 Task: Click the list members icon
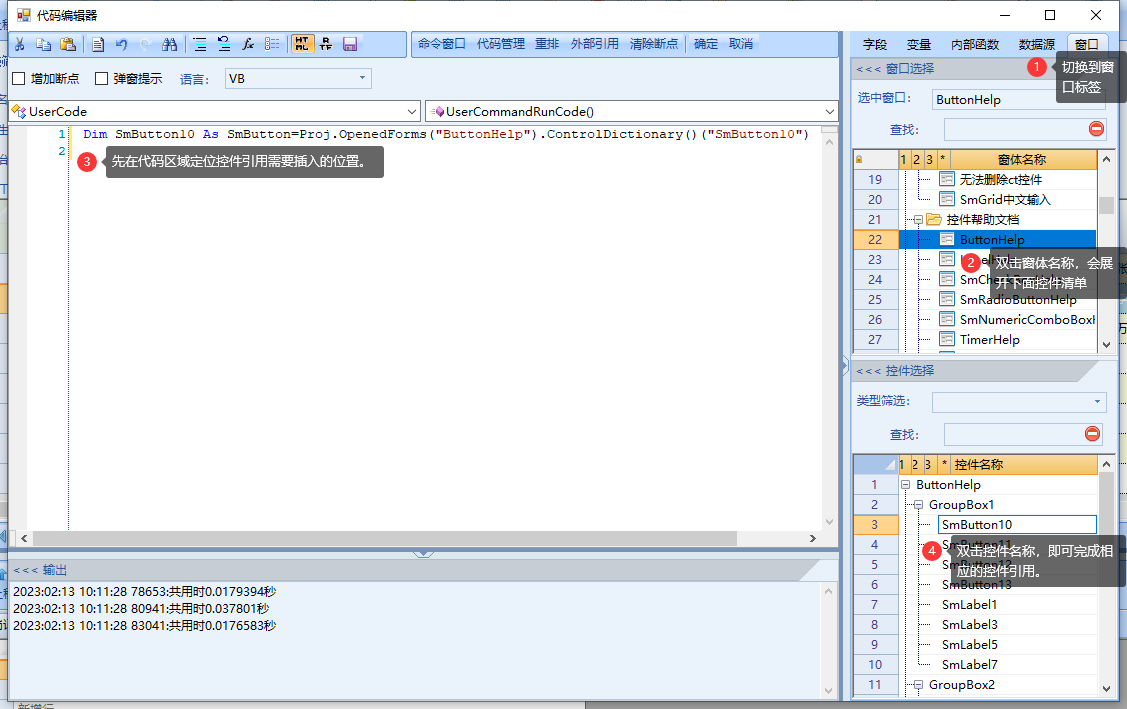coord(272,45)
